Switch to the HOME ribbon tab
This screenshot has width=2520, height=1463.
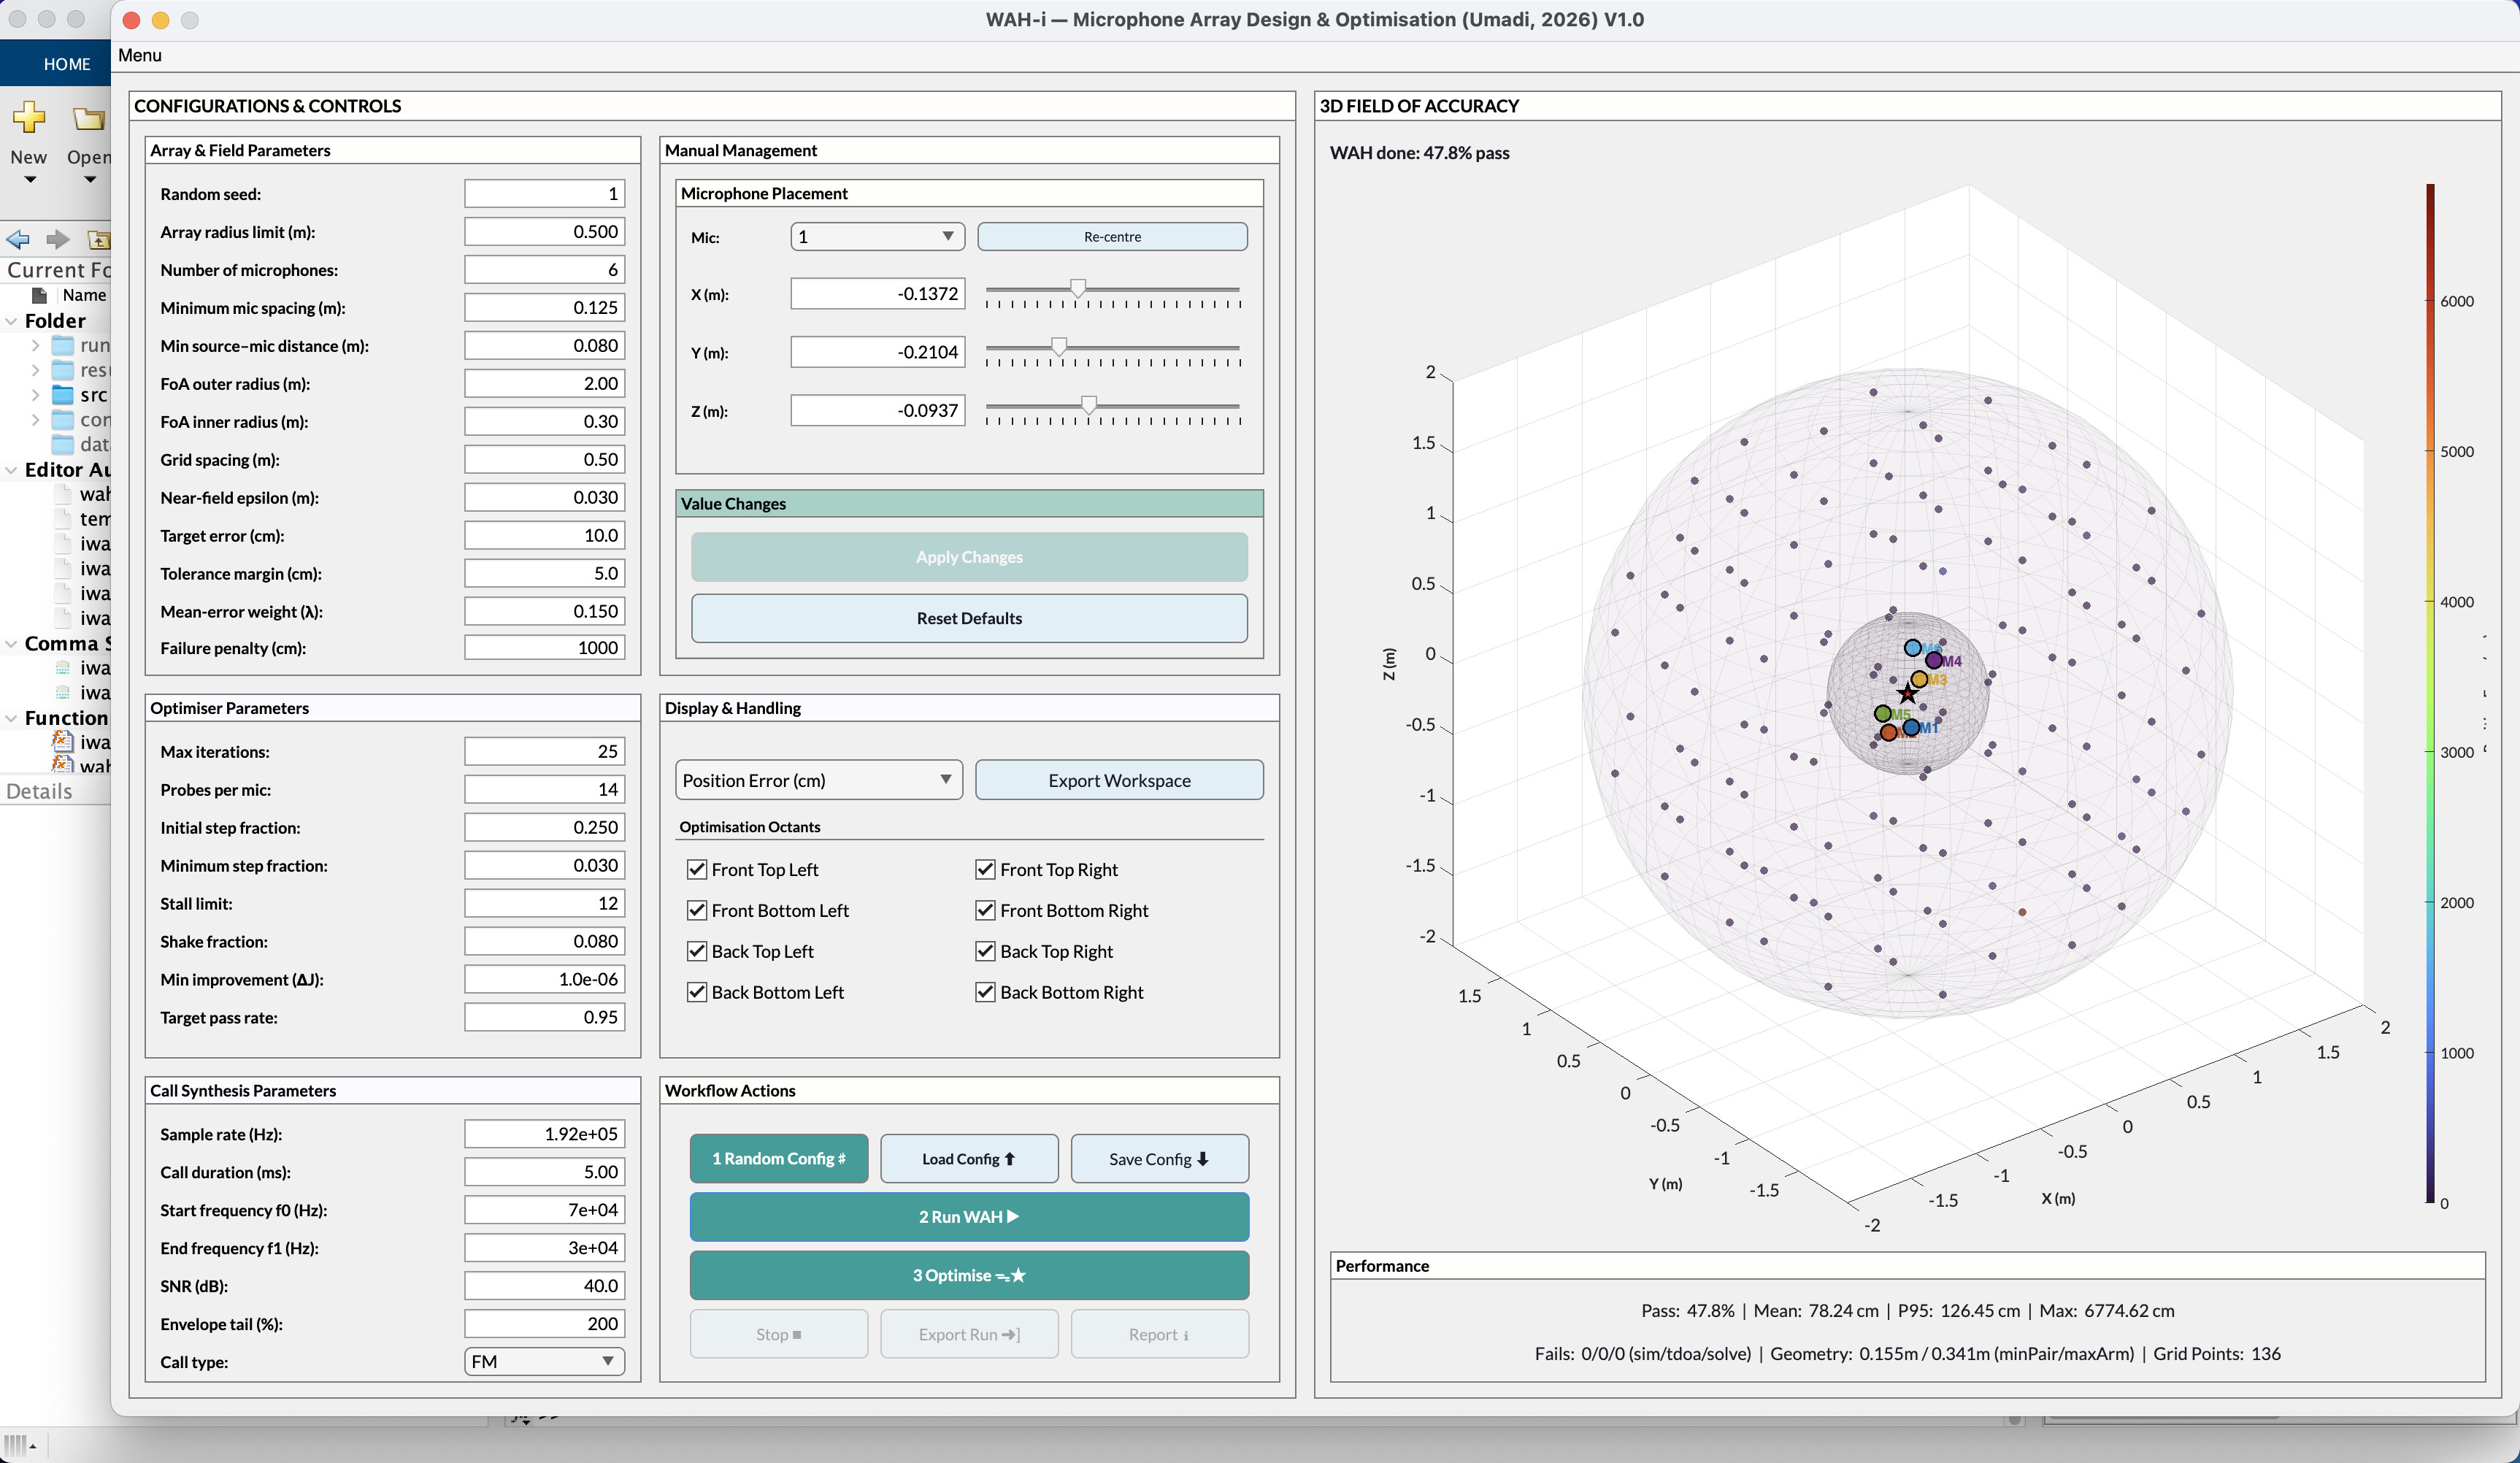pos(67,63)
